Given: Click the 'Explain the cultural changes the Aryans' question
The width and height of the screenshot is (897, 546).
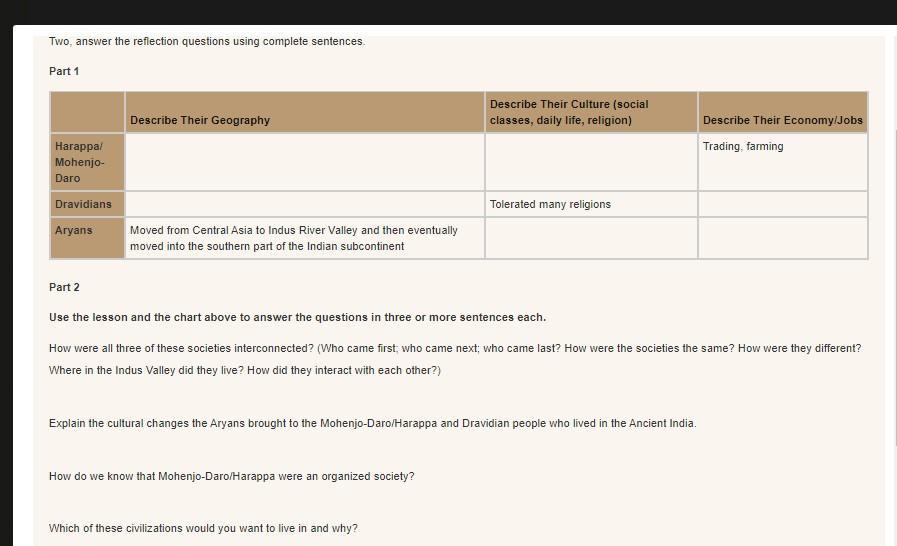Looking at the screenshot, I should [x=372, y=424].
